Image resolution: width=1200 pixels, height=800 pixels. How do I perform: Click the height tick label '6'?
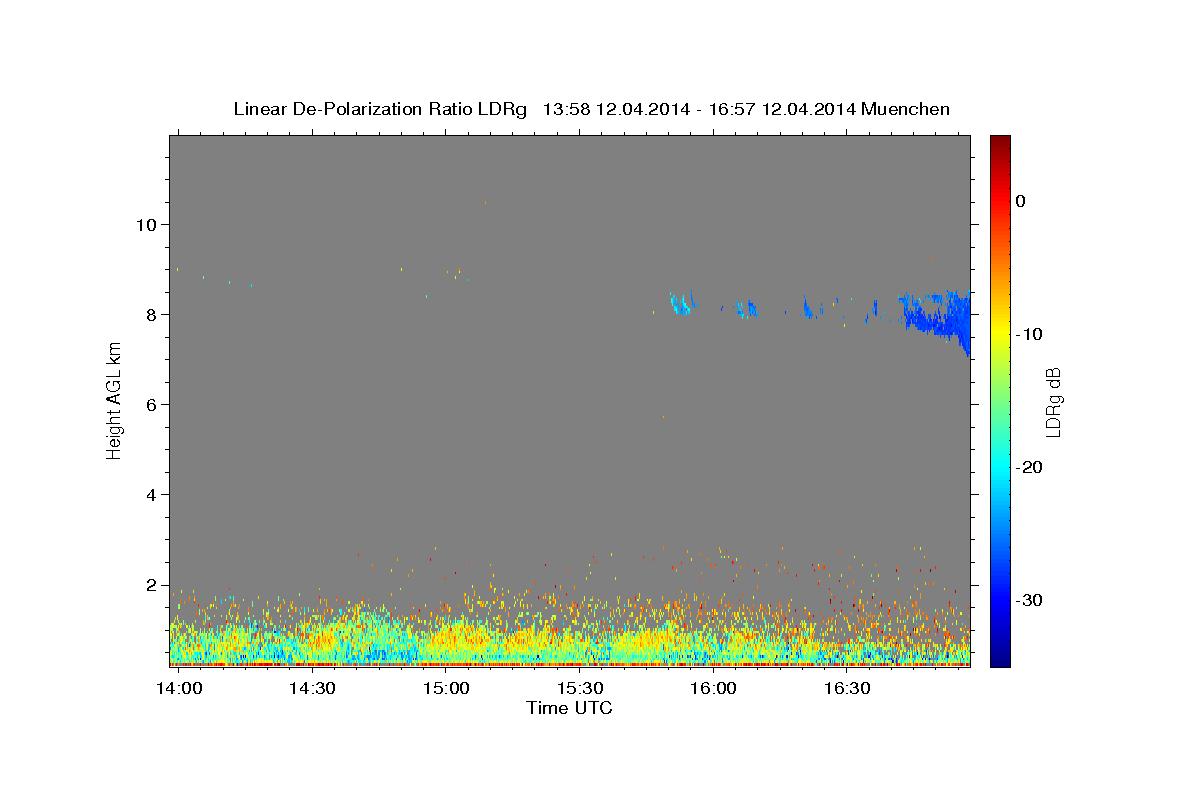tap(151, 404)
